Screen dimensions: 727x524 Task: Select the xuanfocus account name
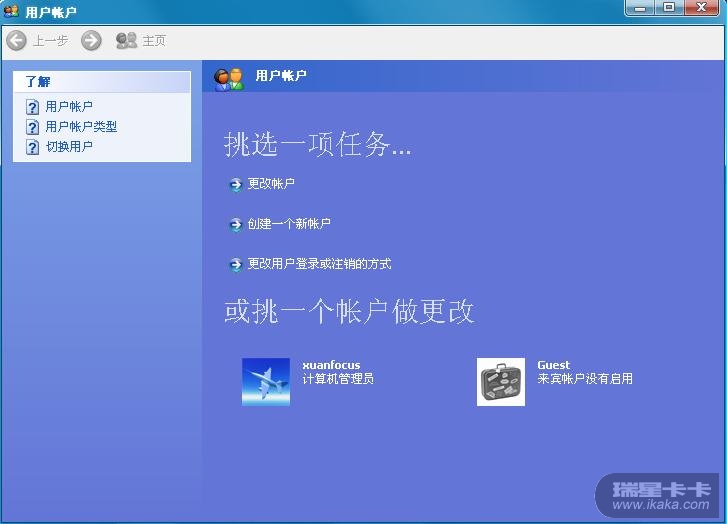tap(331, 365)
